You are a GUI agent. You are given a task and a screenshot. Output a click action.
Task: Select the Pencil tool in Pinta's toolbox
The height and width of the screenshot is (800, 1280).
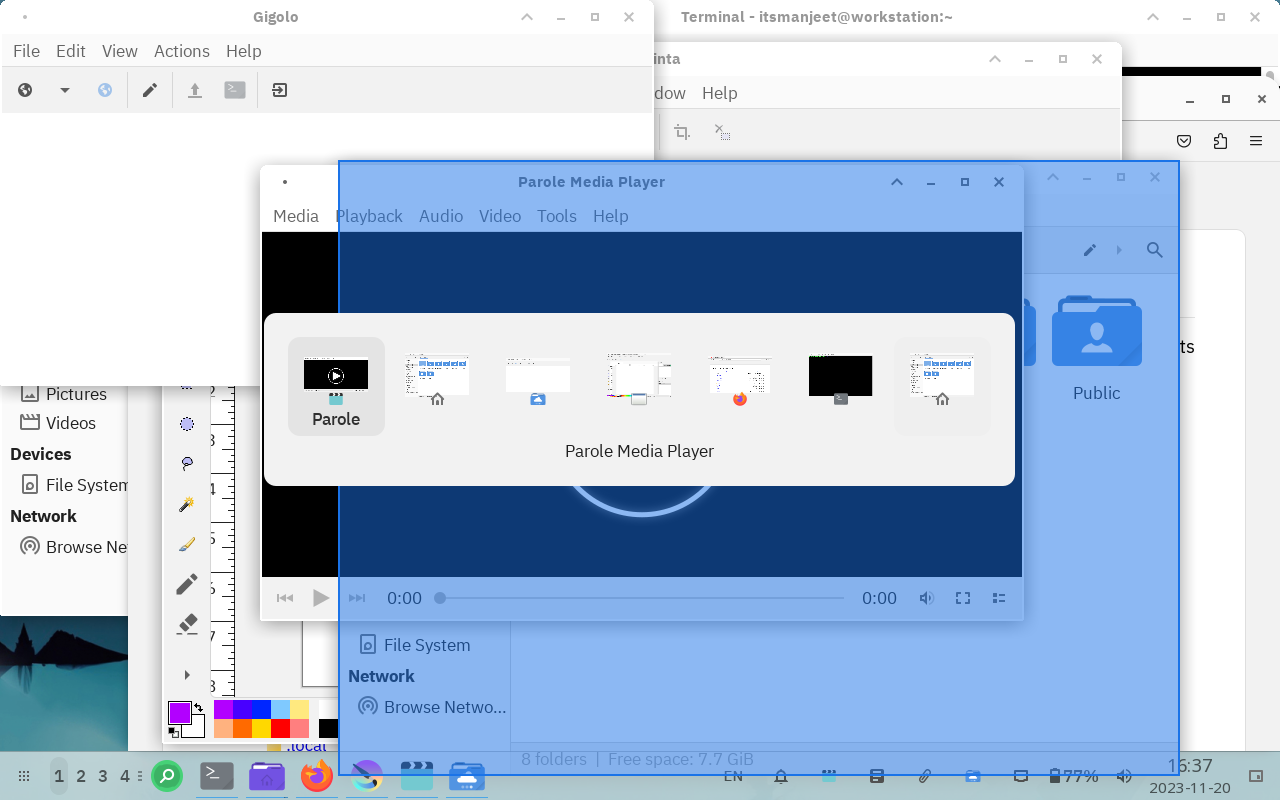[x=186, y=583]
